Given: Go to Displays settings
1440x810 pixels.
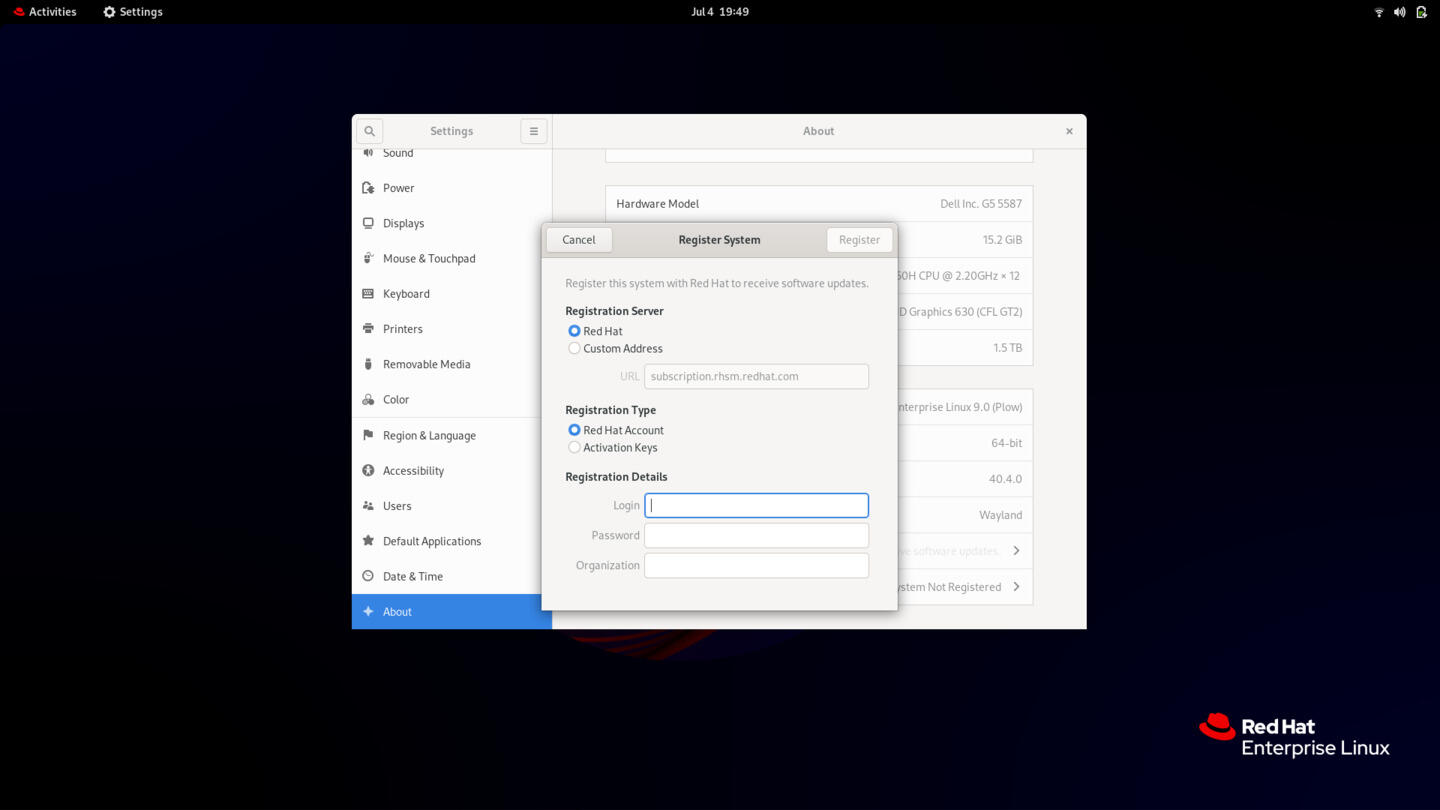Looking at the screenshot, I should click(452, 223).
